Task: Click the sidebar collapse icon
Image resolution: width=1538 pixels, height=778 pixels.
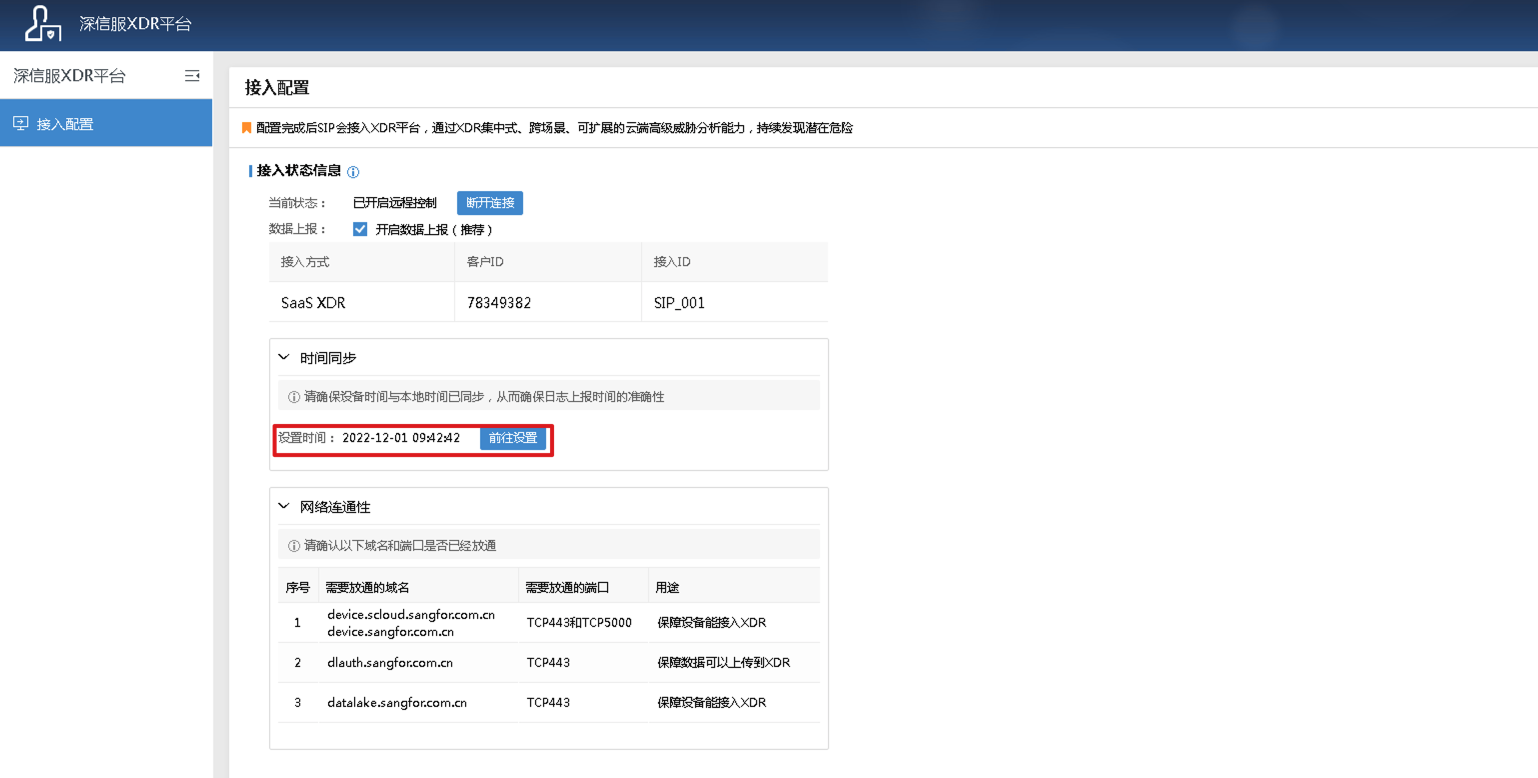Action: tap(192, 75)
